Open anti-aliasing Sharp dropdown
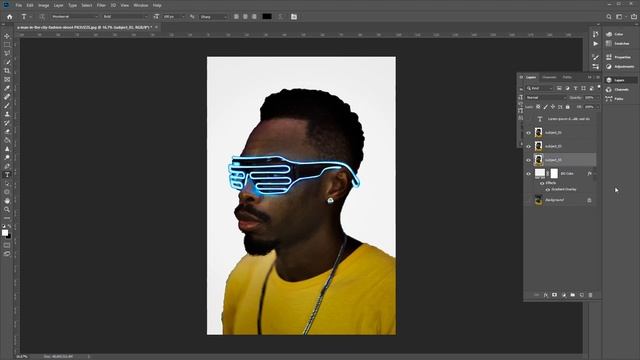 coord(214,17)
